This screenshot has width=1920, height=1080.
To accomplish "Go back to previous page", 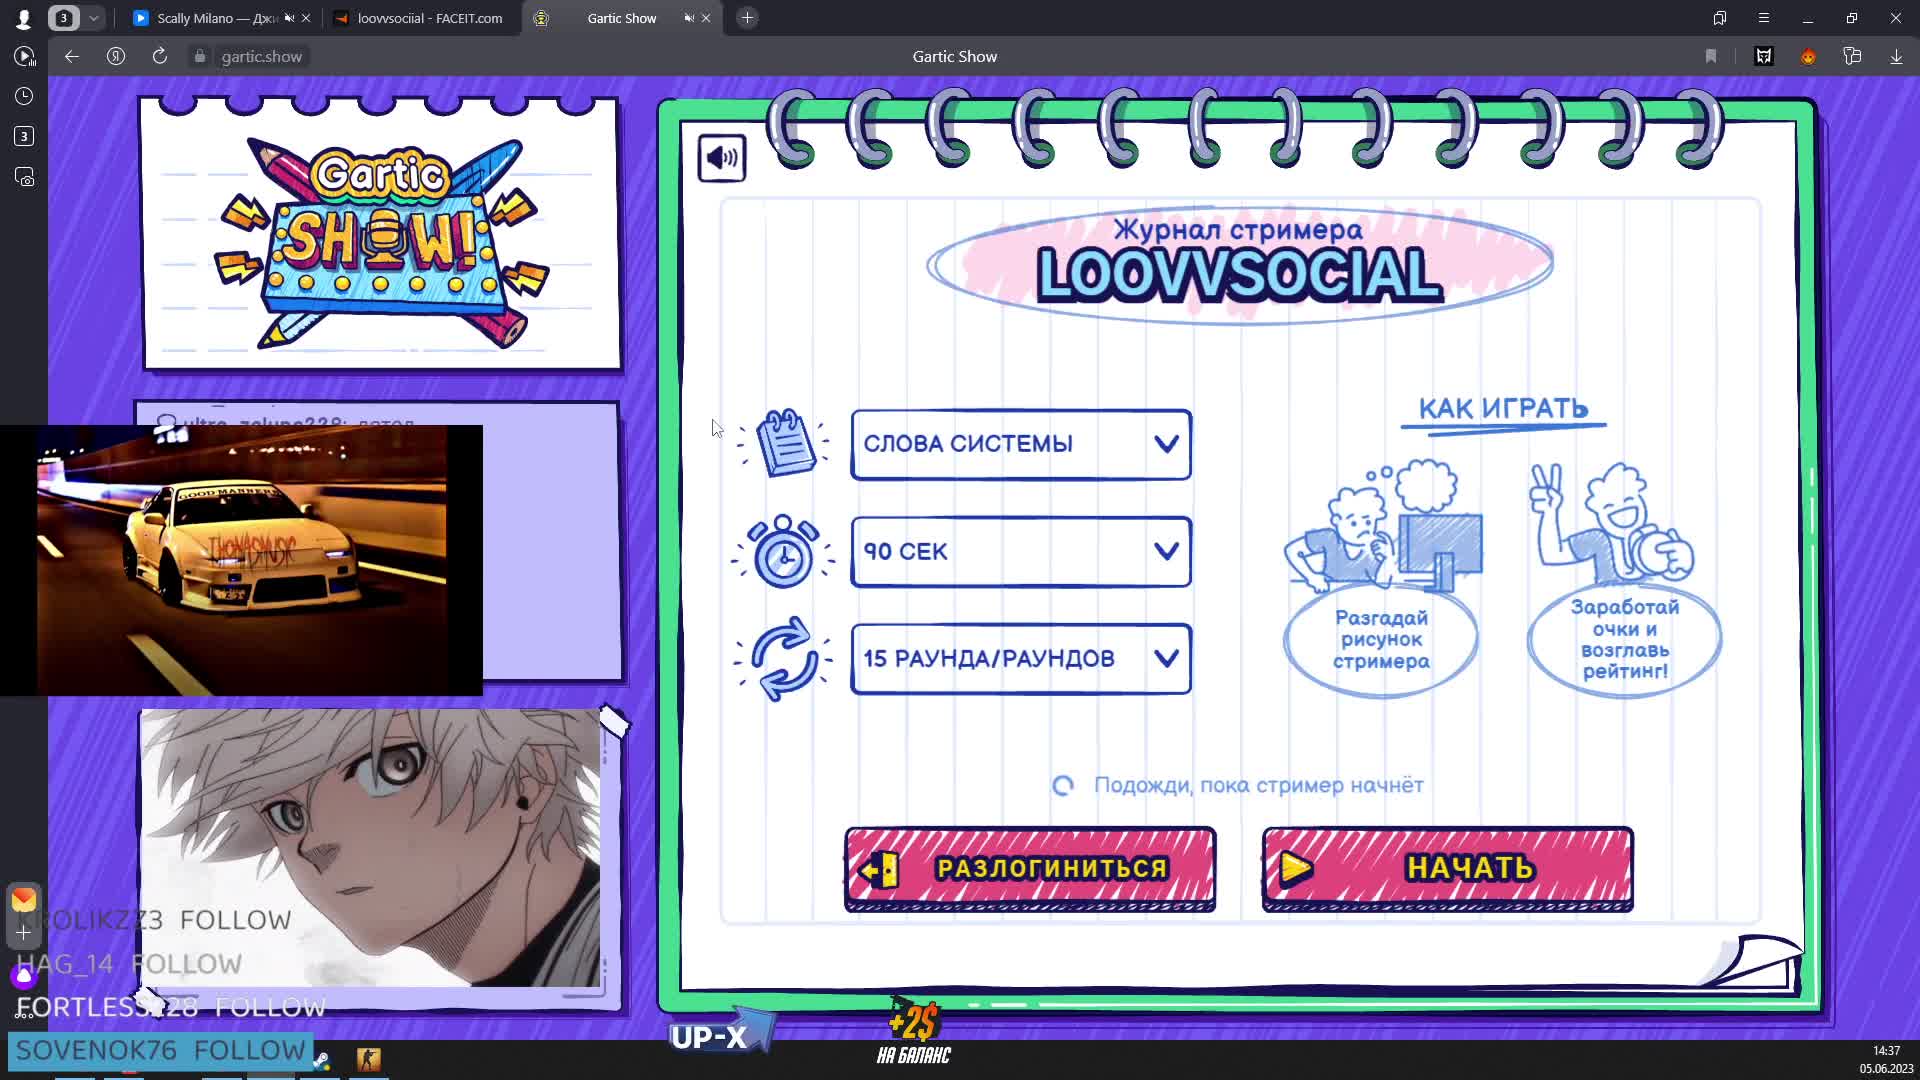I will coord(71,56).
